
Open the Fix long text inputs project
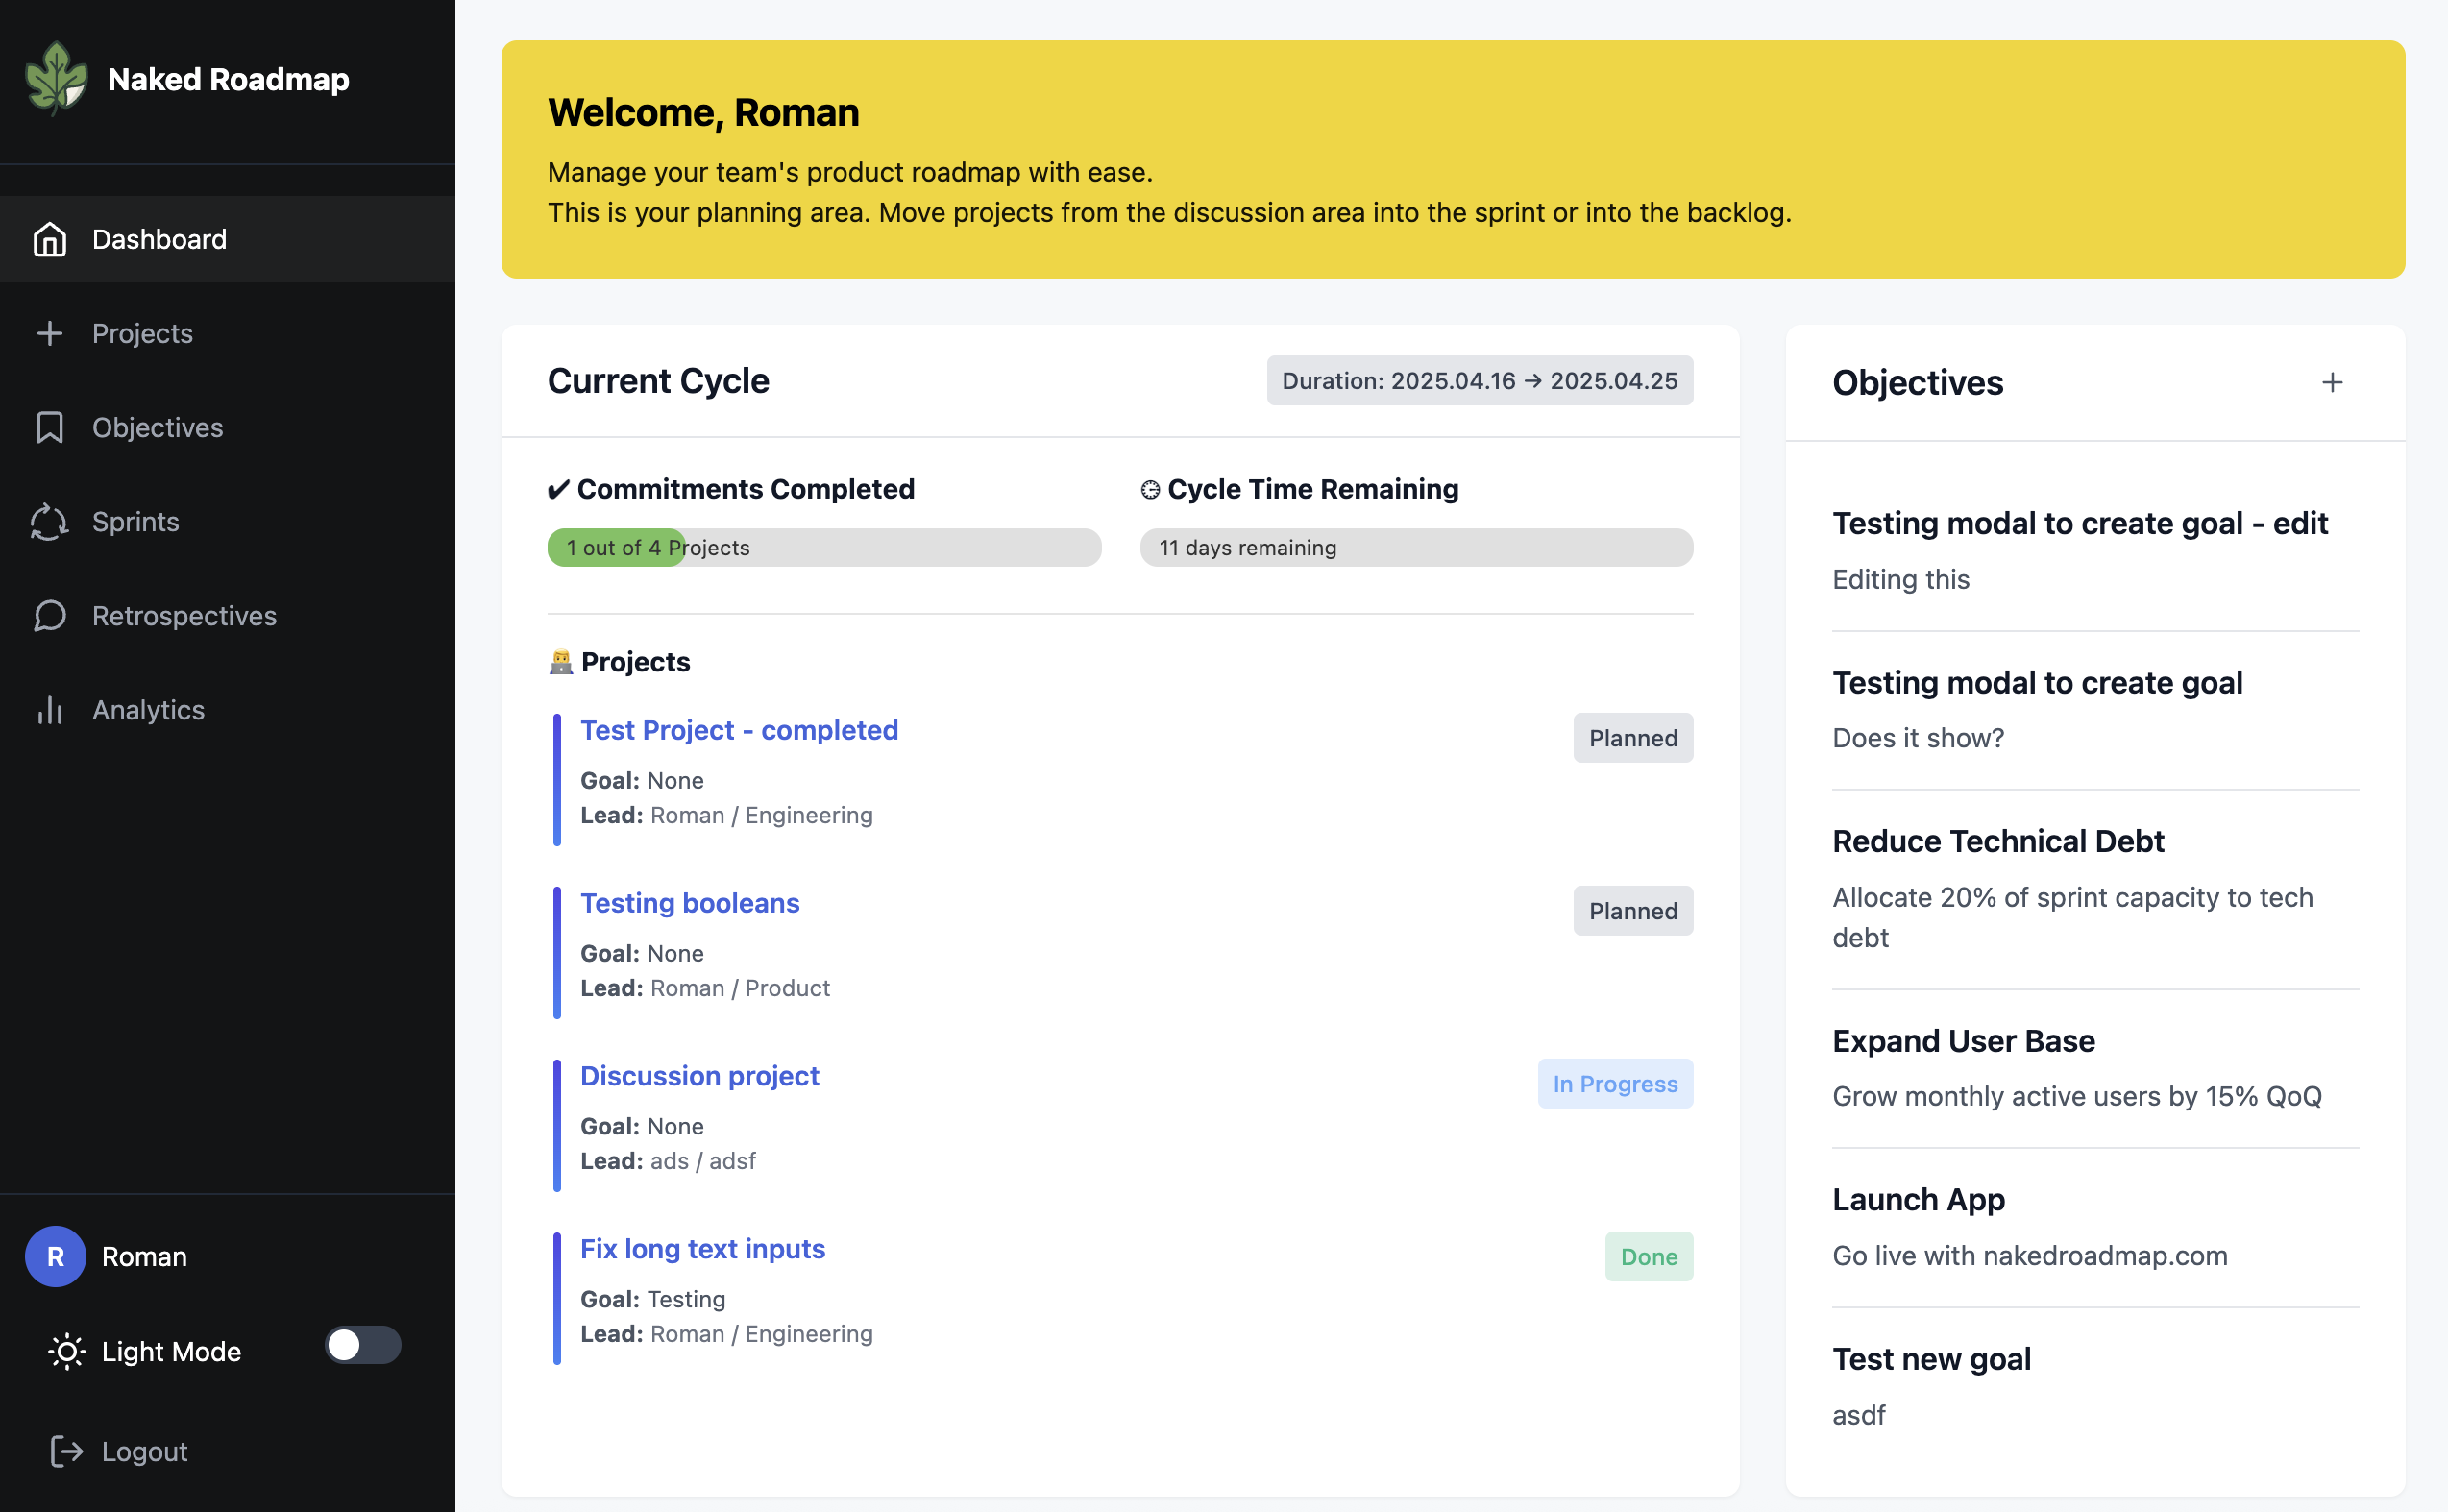pyautogui.click(x=703, y=1248)
